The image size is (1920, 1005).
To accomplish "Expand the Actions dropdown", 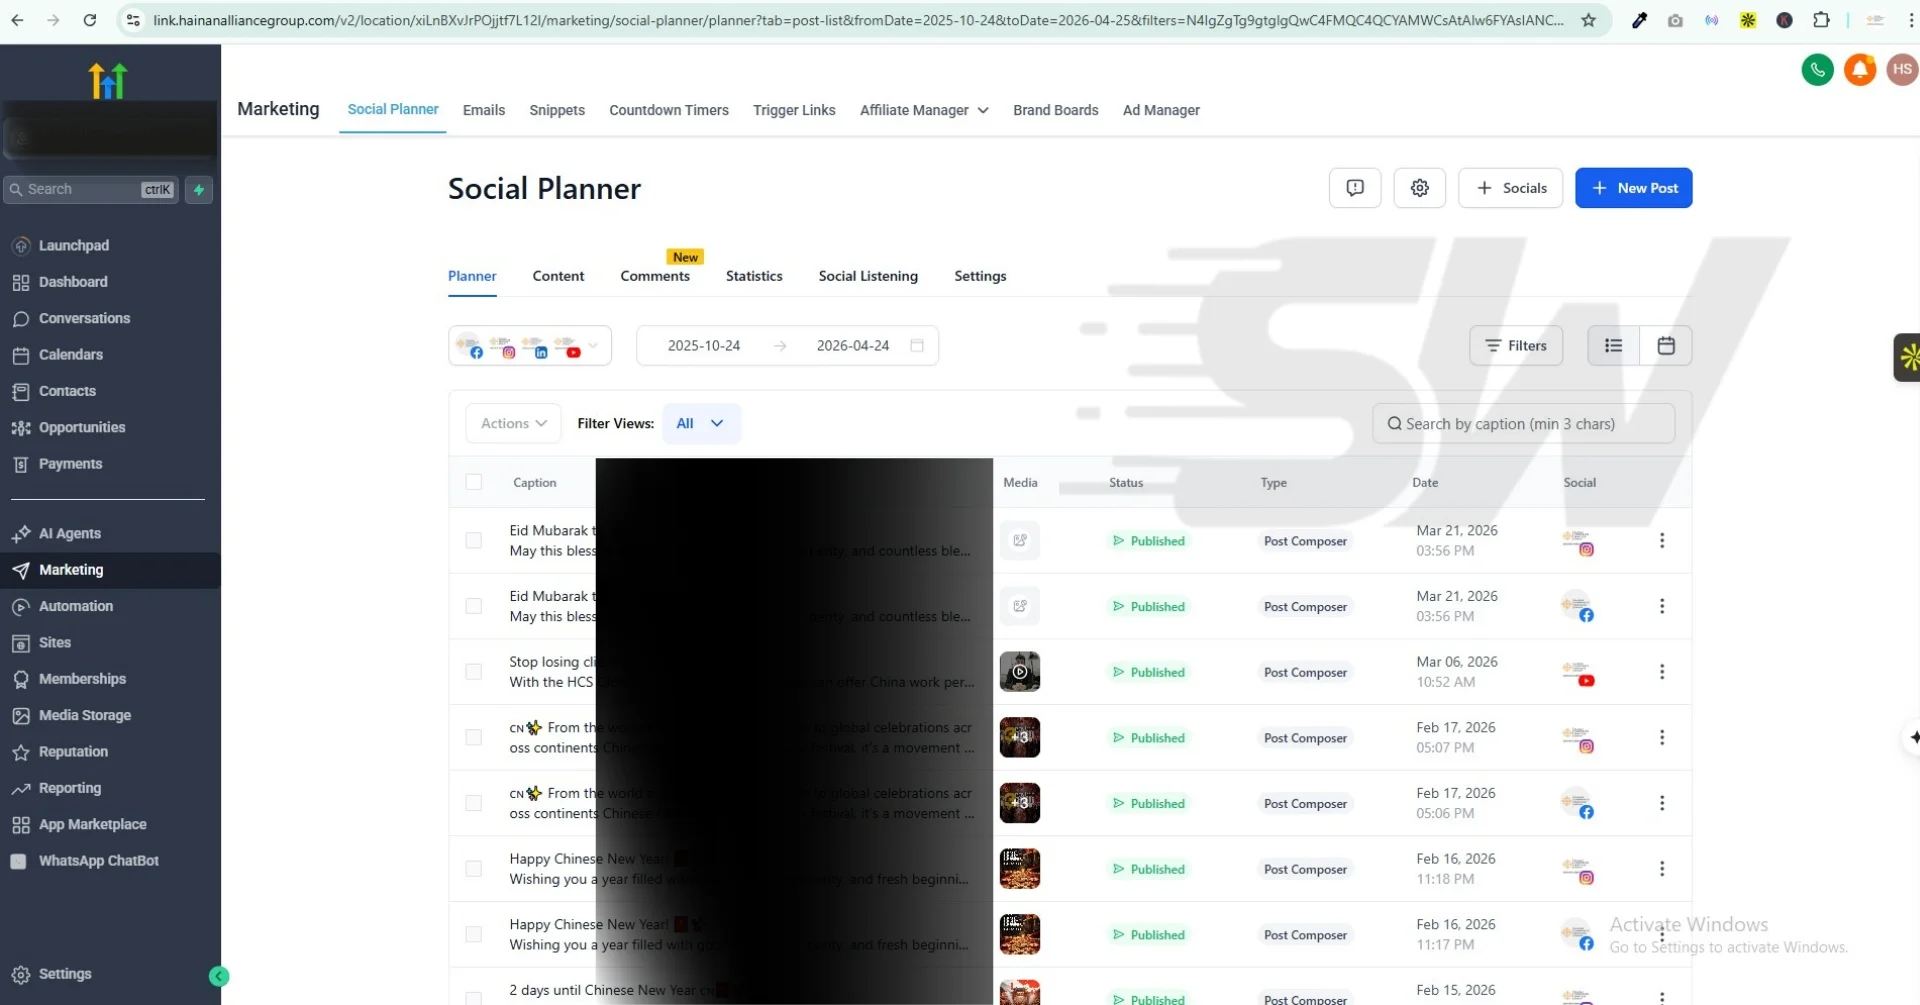I will pyautogui.click(x=513, y=424).
